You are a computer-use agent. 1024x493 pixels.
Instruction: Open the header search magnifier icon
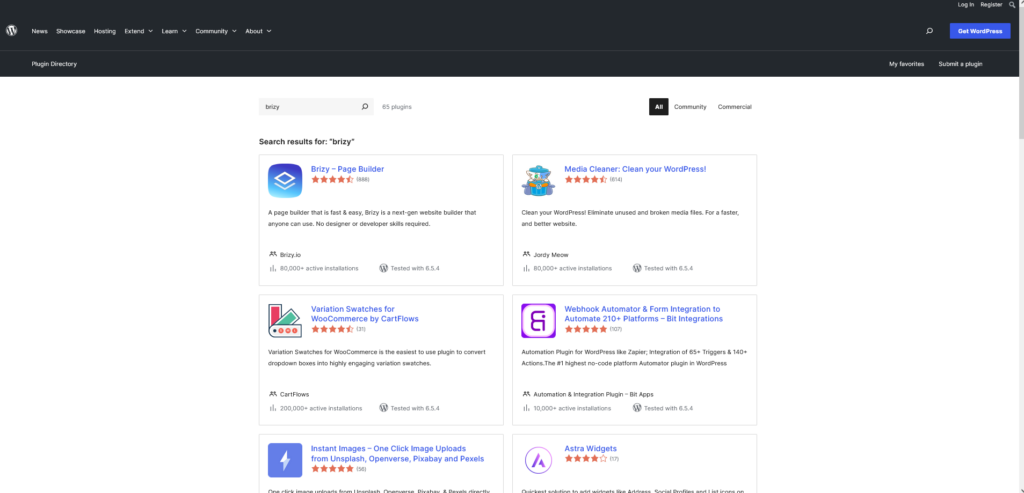pos(929,31)
